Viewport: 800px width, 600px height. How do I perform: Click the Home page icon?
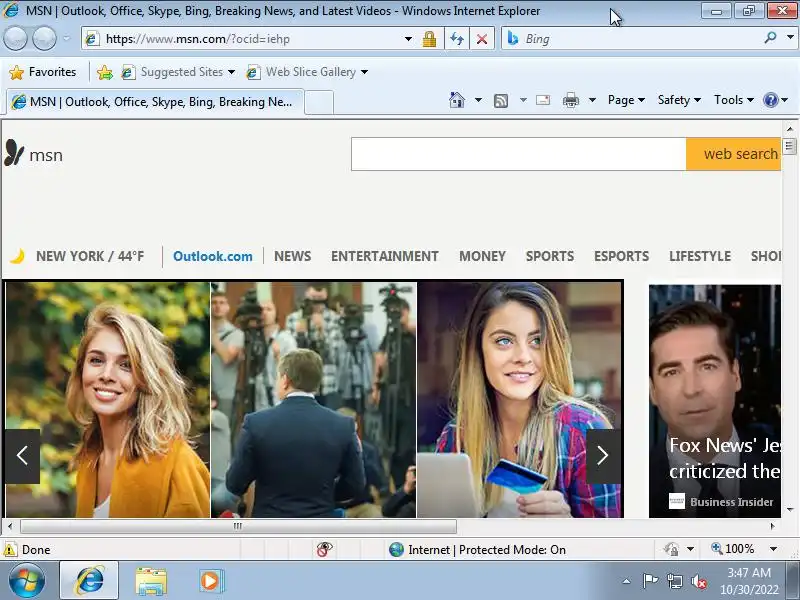click(457, 100)
